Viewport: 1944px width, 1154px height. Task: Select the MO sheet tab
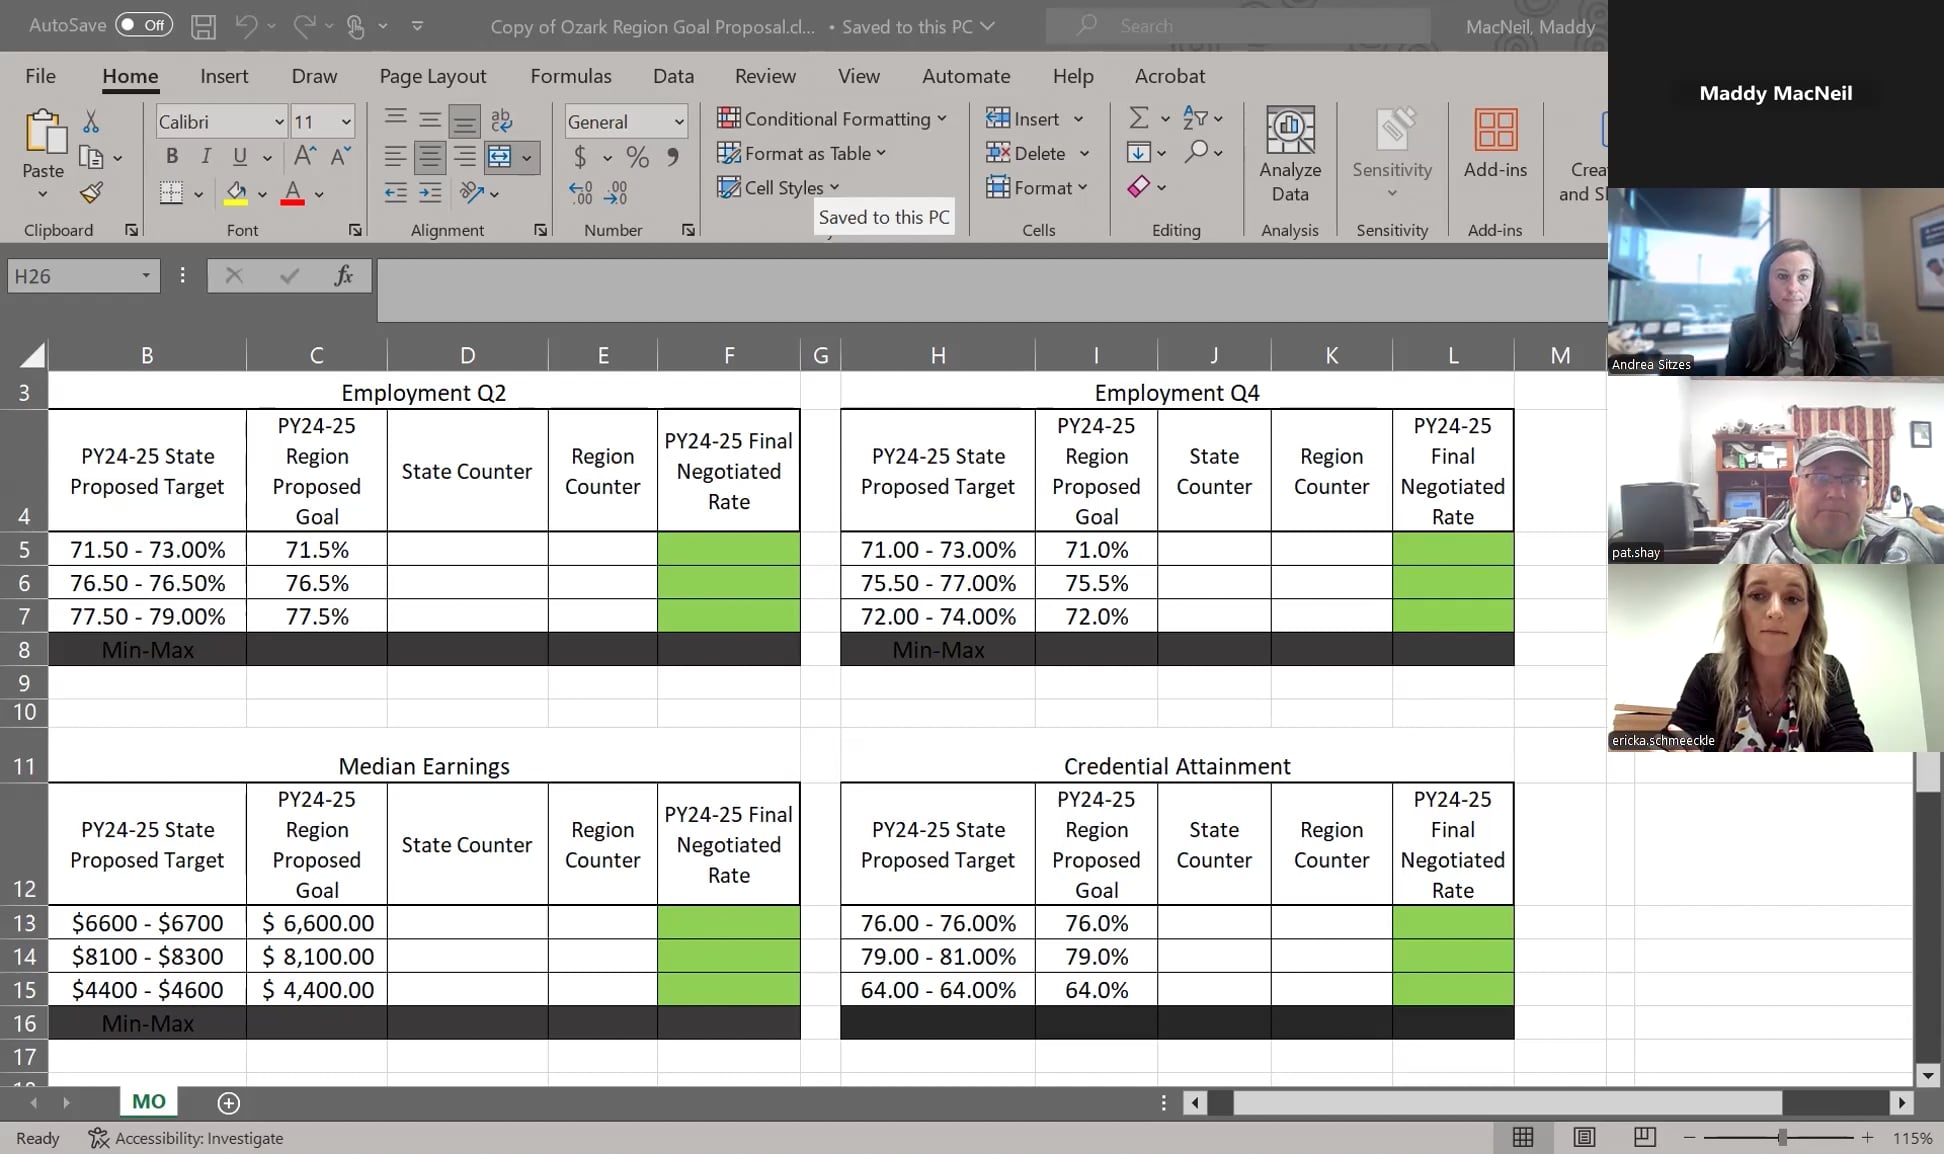(149, 1101)
